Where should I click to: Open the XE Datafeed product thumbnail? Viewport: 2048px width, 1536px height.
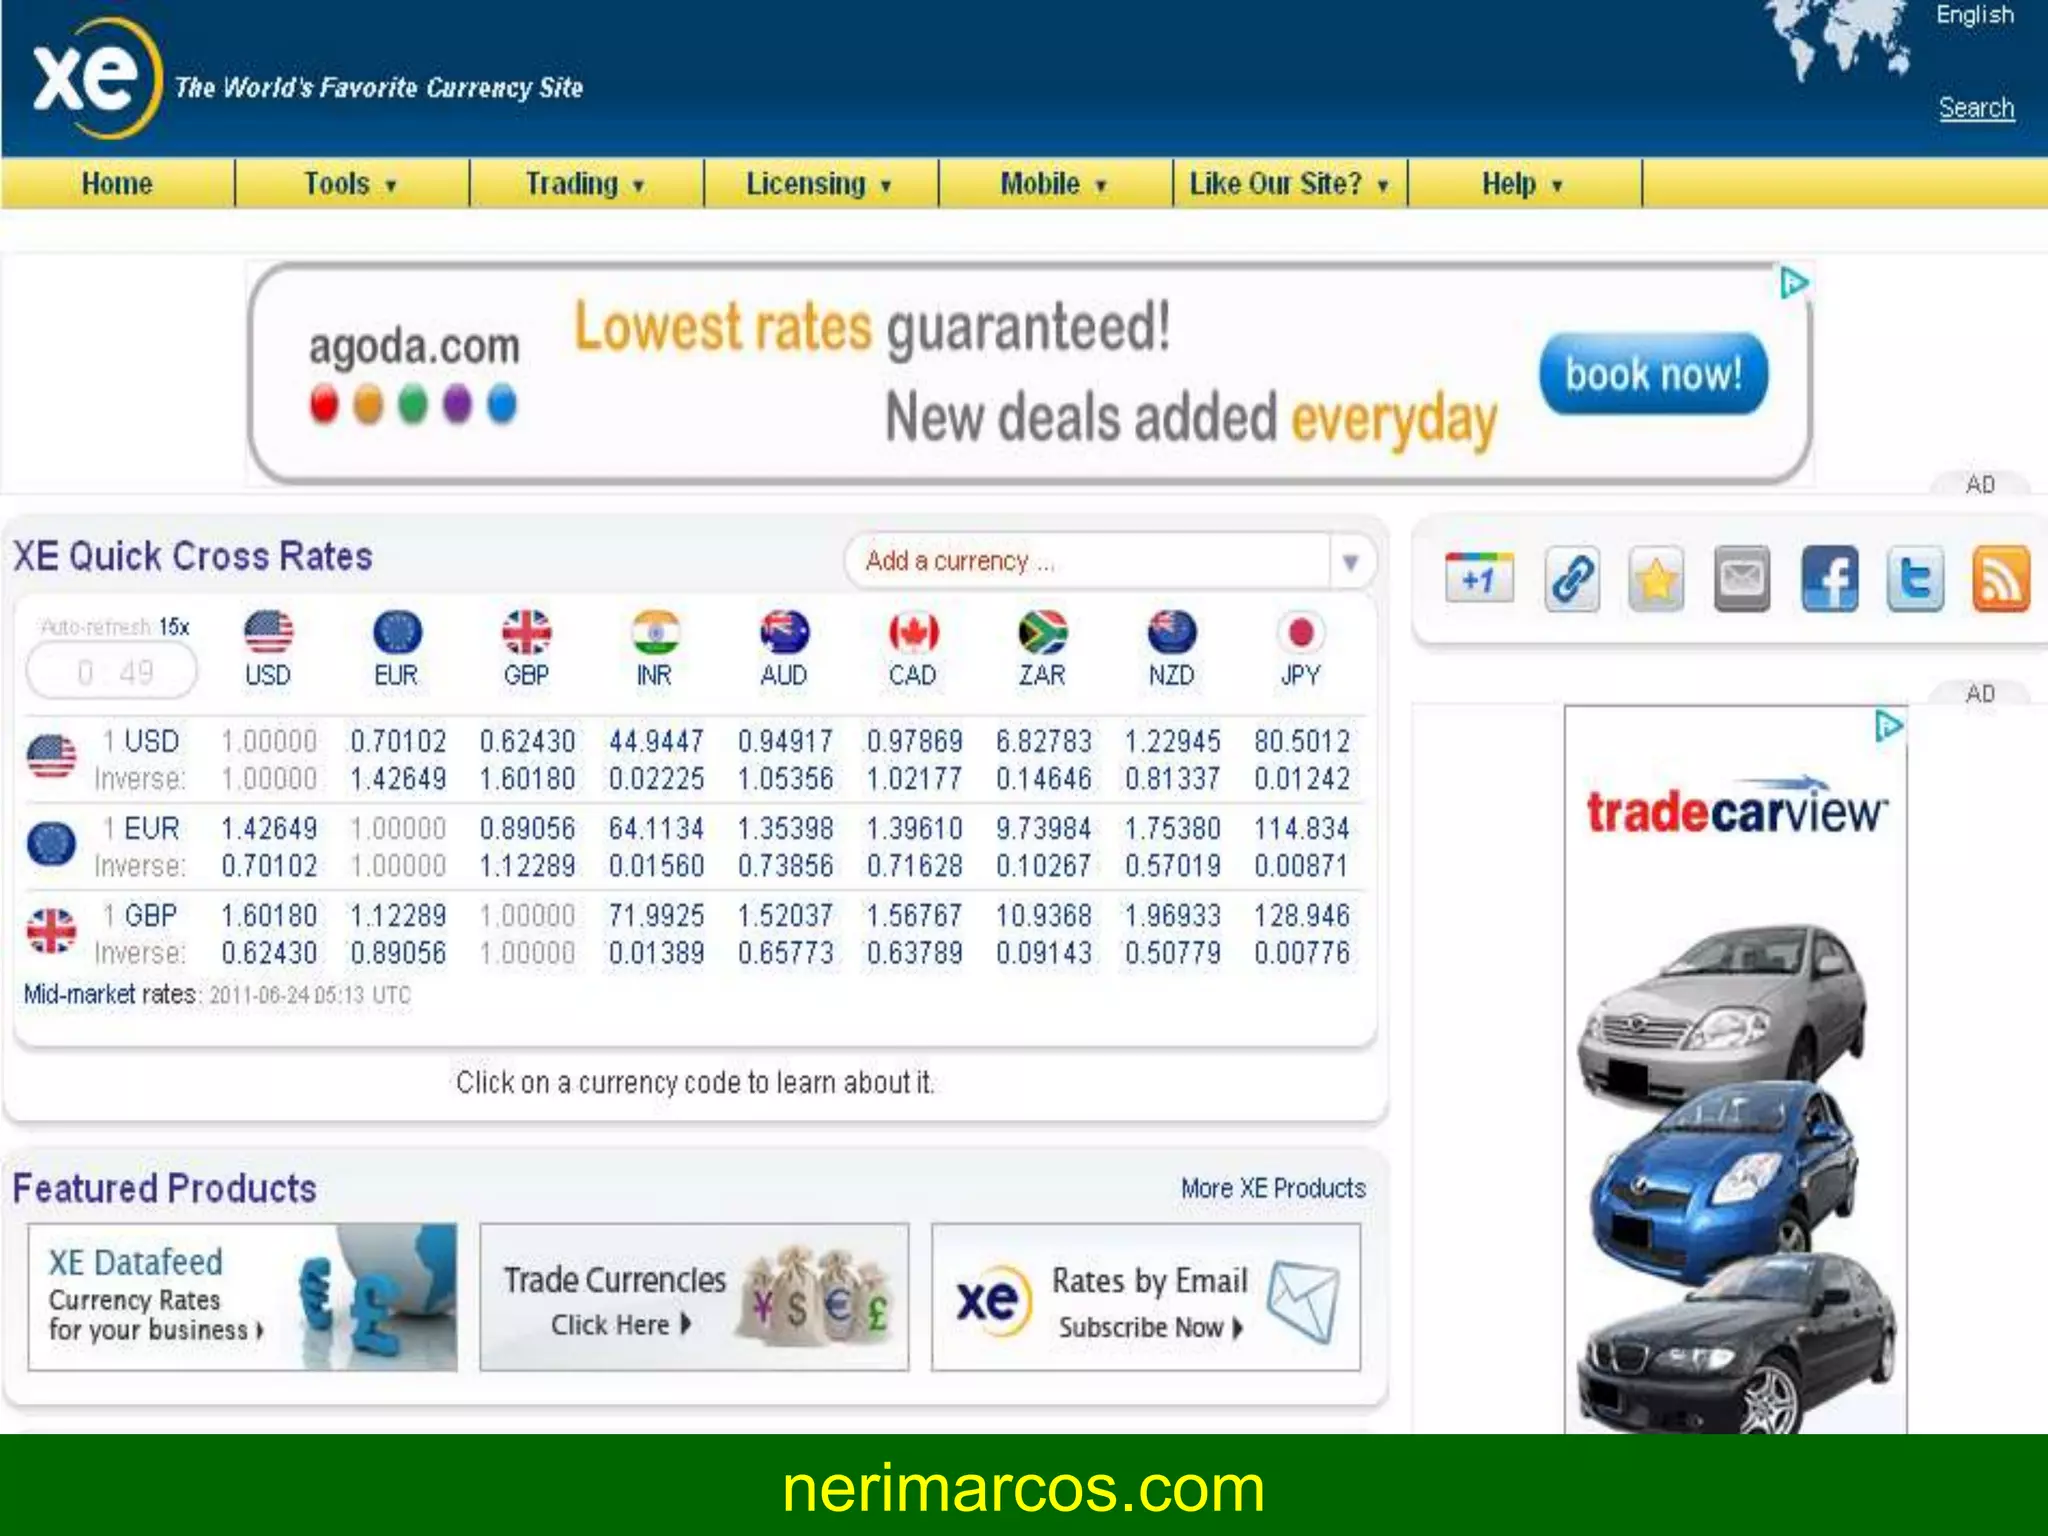(242, 1297)
